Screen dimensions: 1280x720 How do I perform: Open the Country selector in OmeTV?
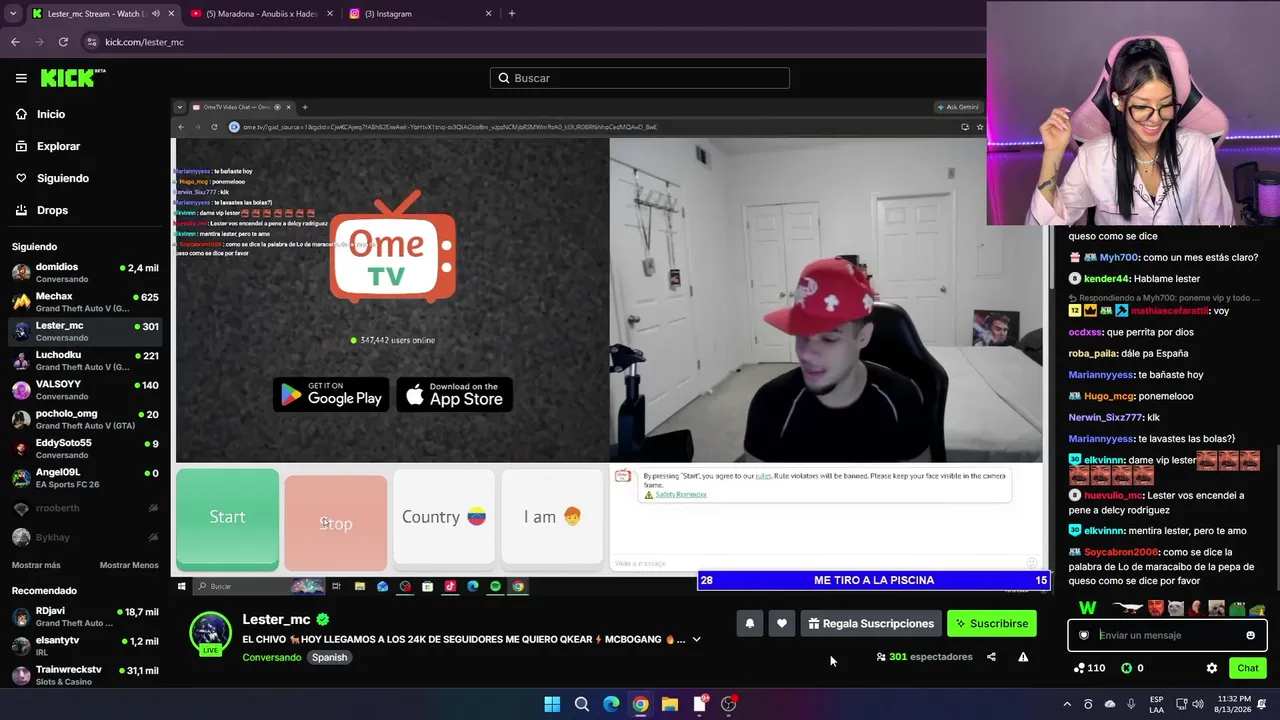[444, 517]
